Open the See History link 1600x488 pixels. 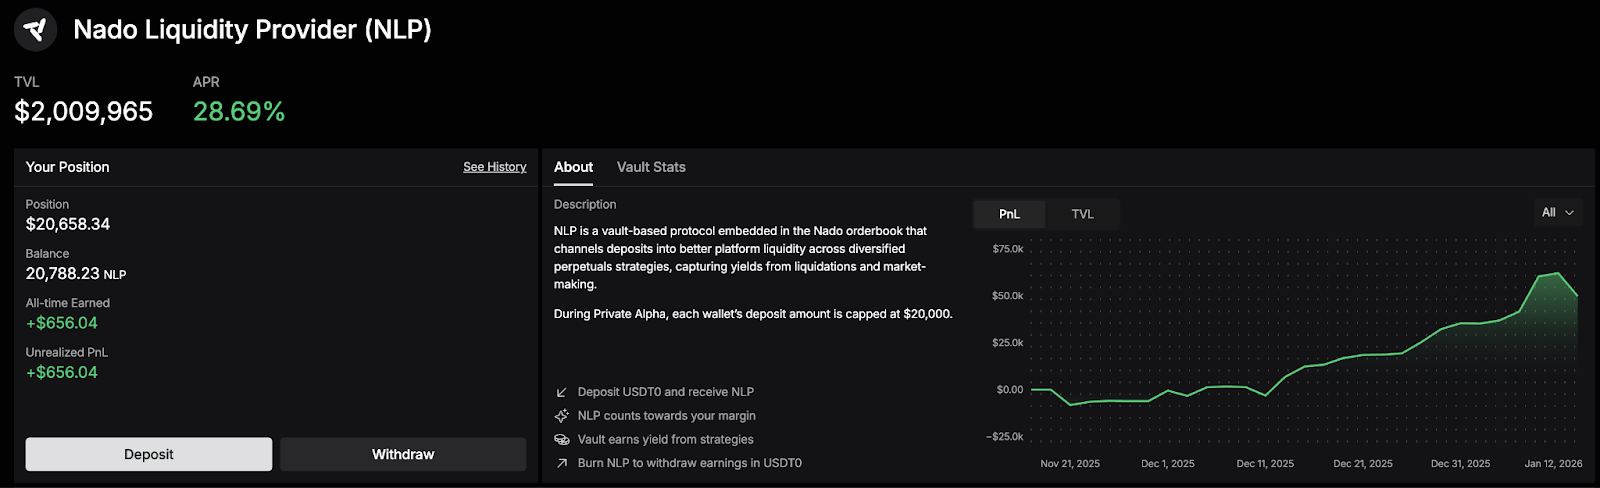pos(494,167)
